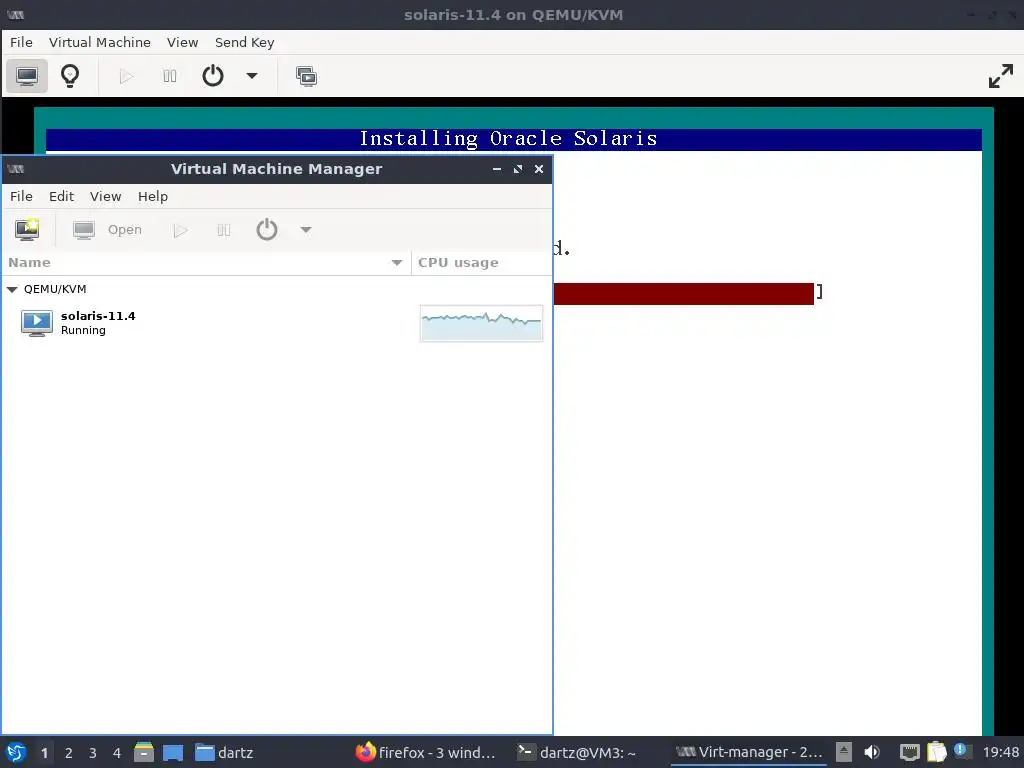Click the Run icon in the Virtual Machine Manager toolbar
This screenshot has height=768, width=1024.
click(x=180, y=230)
